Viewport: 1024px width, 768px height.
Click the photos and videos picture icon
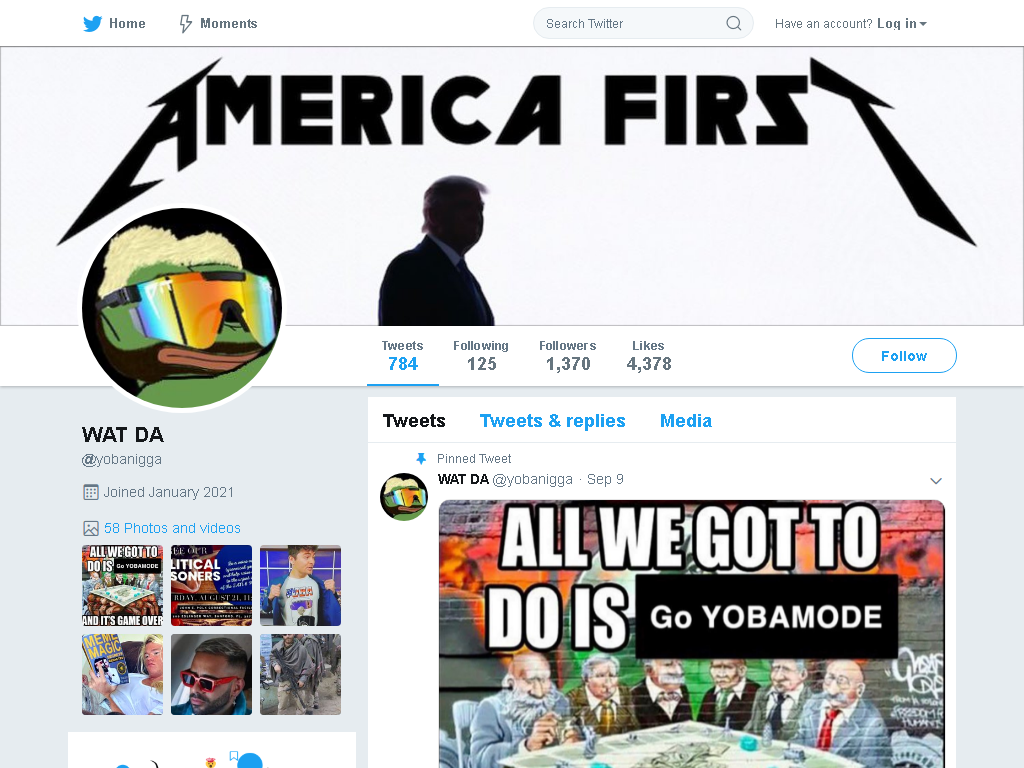(x=91, y=528)
